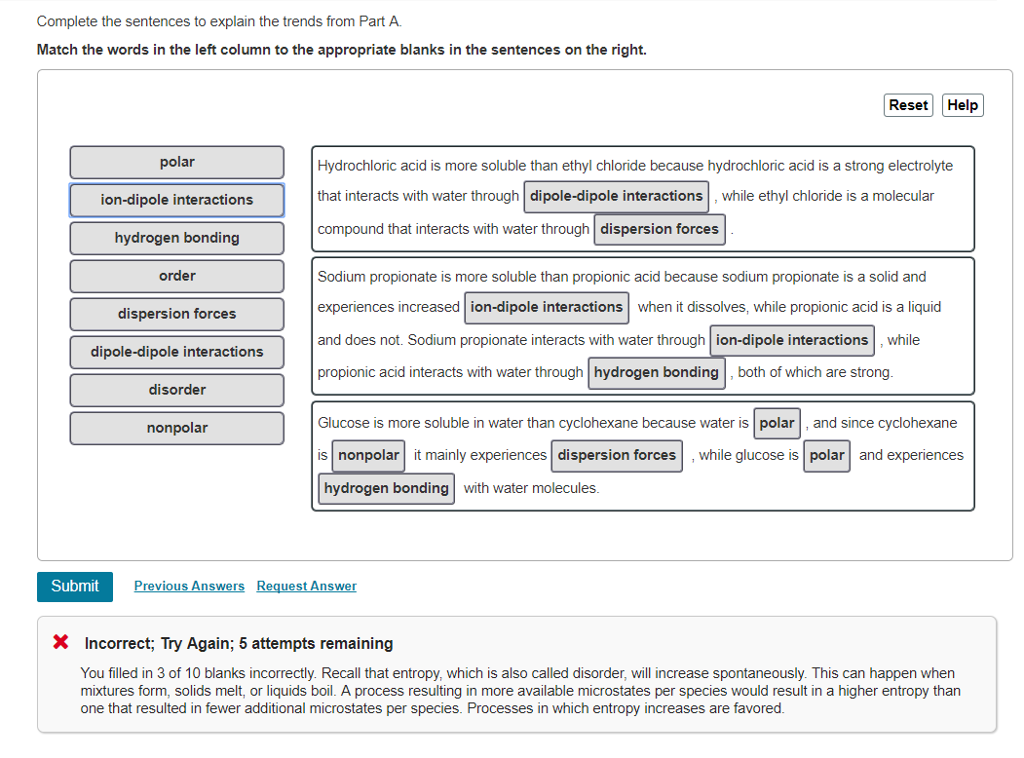The height and width of the screenshot is (758, 1024).
Task: Click the 'nonpolar' blank describing cyclohexane
Action: [x=368, y=455]
